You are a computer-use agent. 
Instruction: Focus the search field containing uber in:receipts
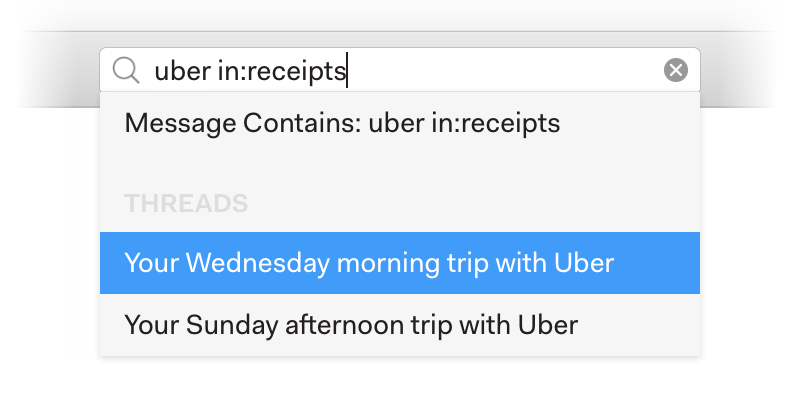tap(399, 70)
